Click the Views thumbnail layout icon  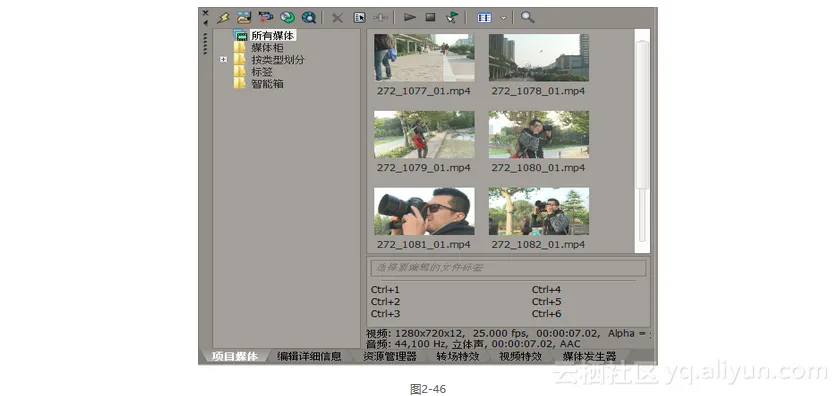click(x=484, y=18)
